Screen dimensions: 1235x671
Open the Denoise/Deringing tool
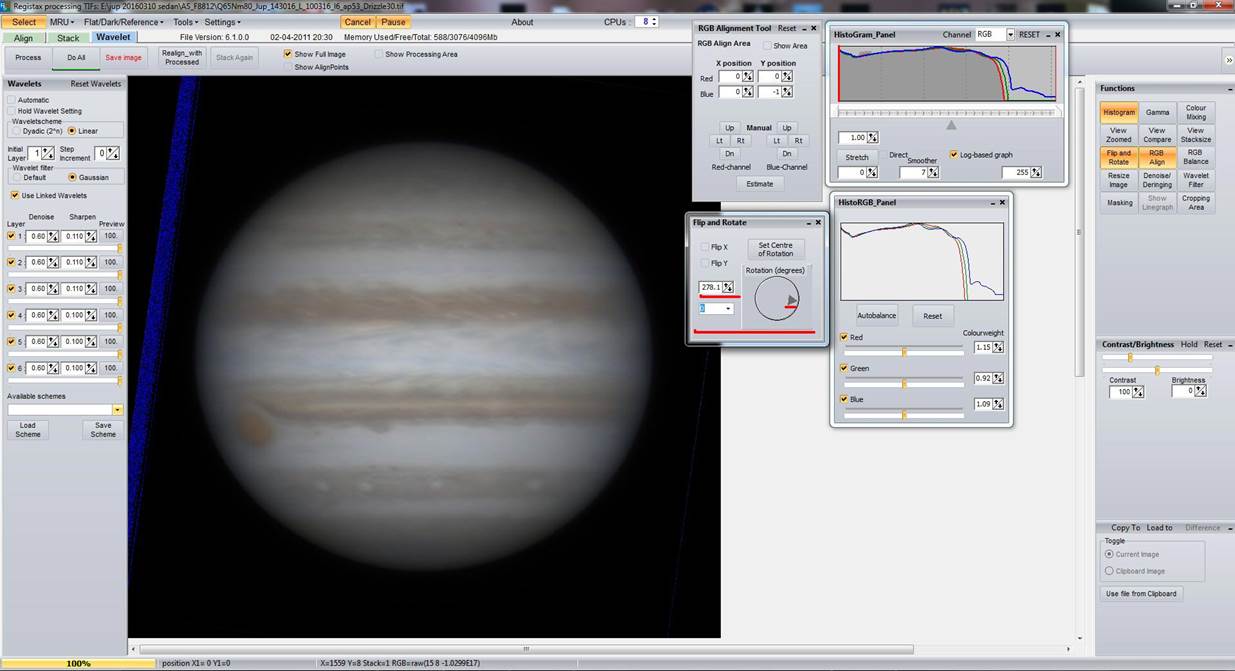click(x=1157, y=179)
